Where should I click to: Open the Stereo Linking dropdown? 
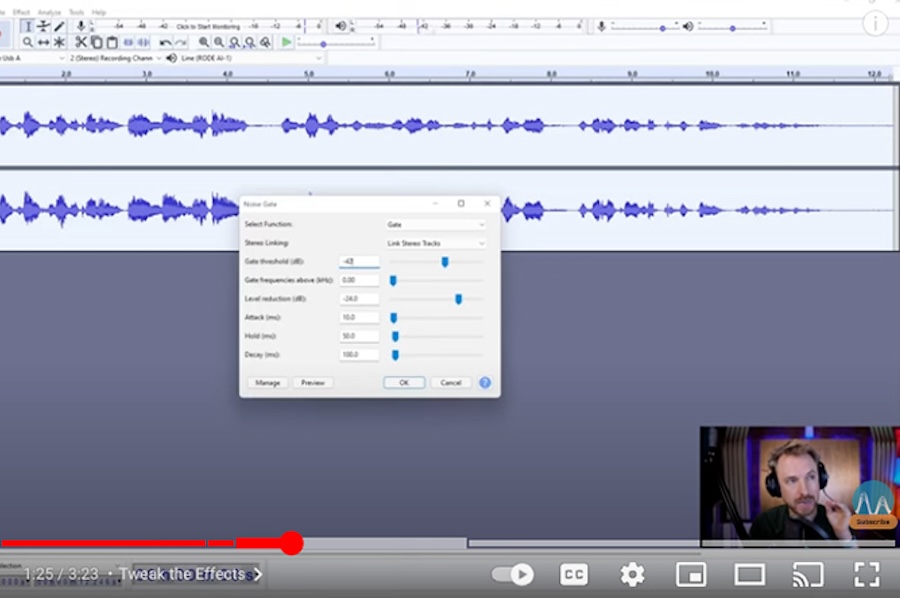(436, 243)
